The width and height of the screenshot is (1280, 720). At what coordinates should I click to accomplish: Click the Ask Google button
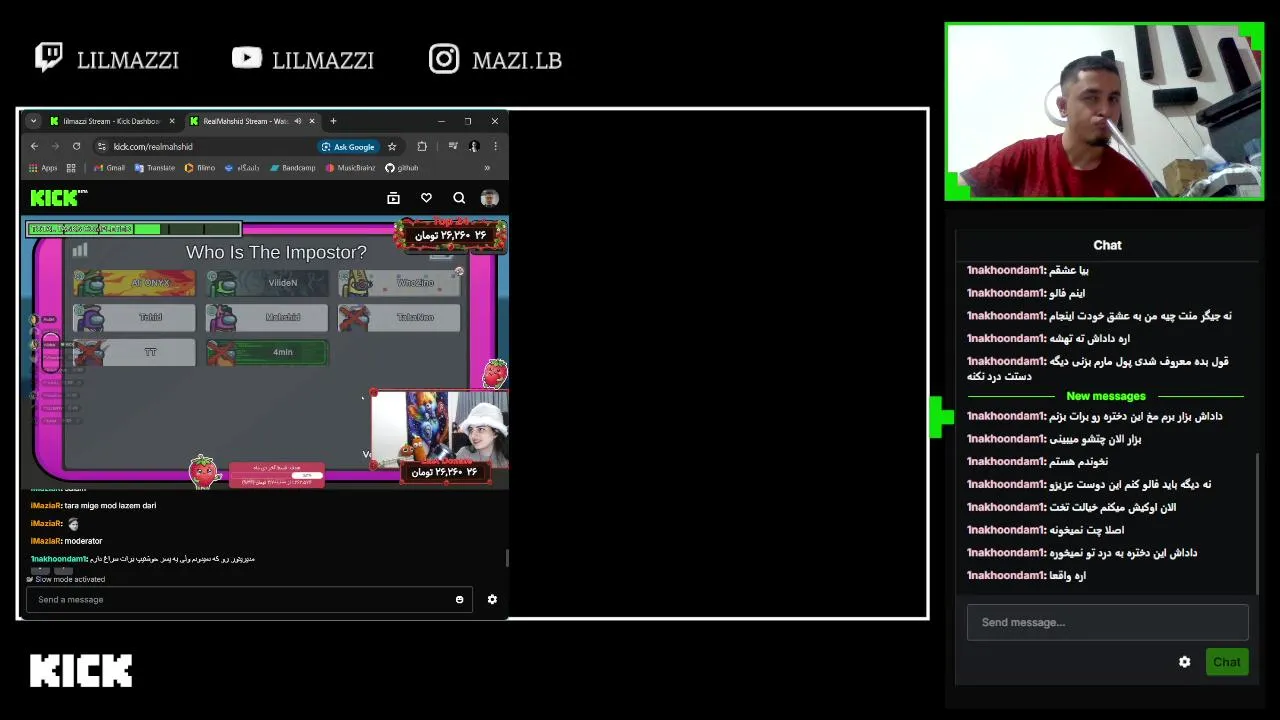pyautogui.click(x=349, y=146)
